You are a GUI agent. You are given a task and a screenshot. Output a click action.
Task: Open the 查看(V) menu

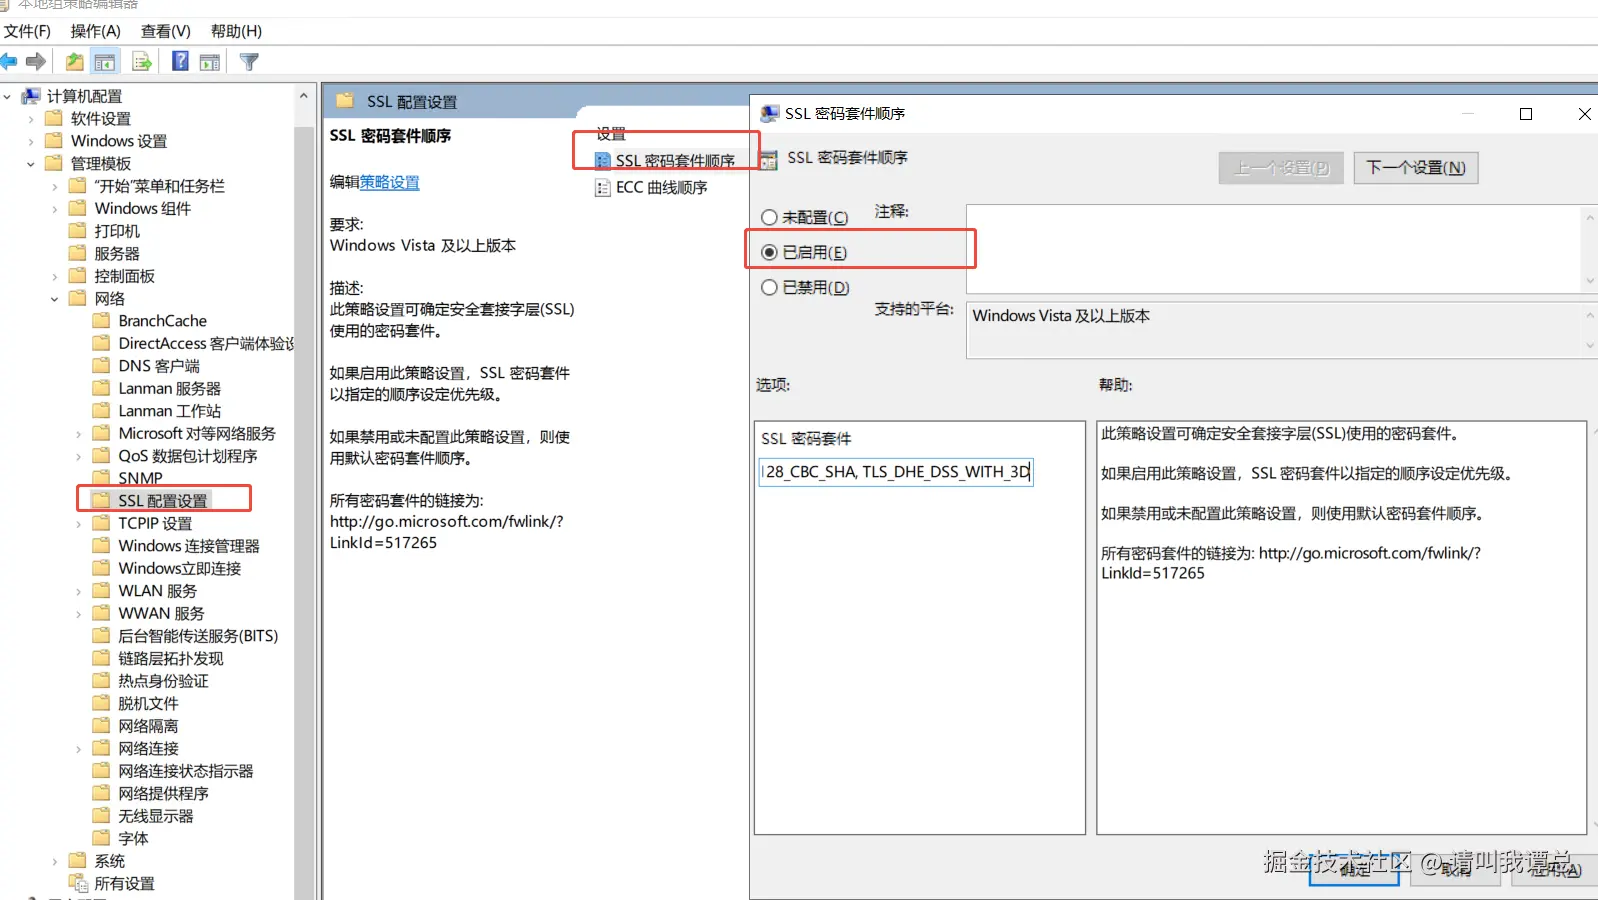165,31
